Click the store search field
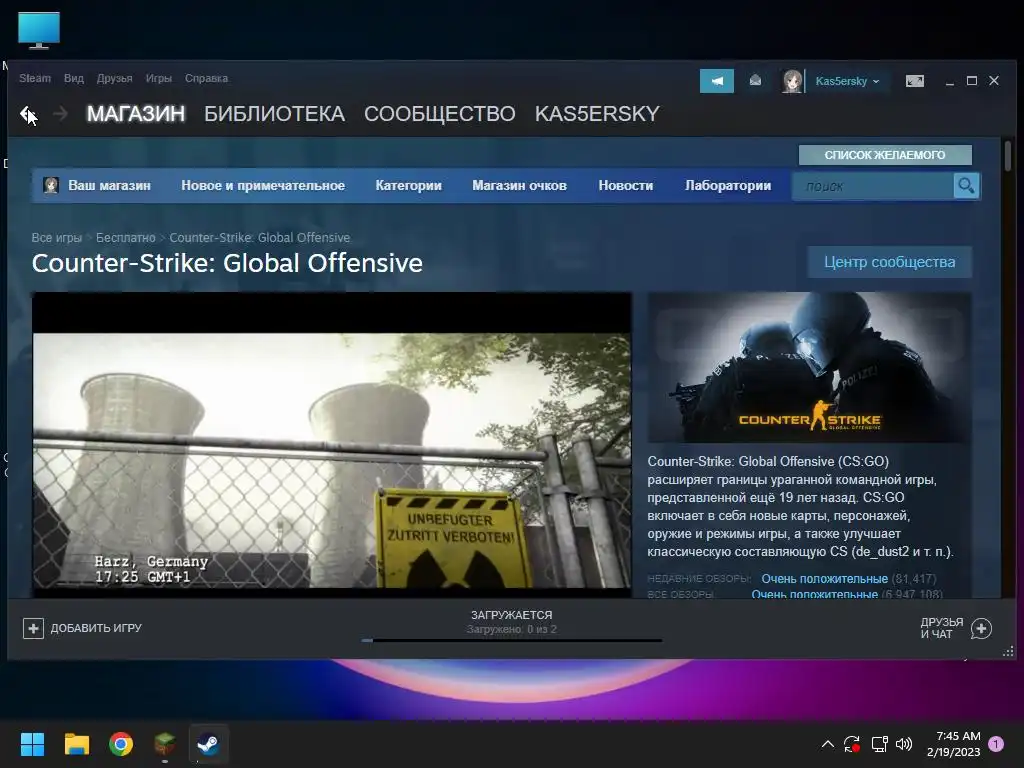 (873, 186)
